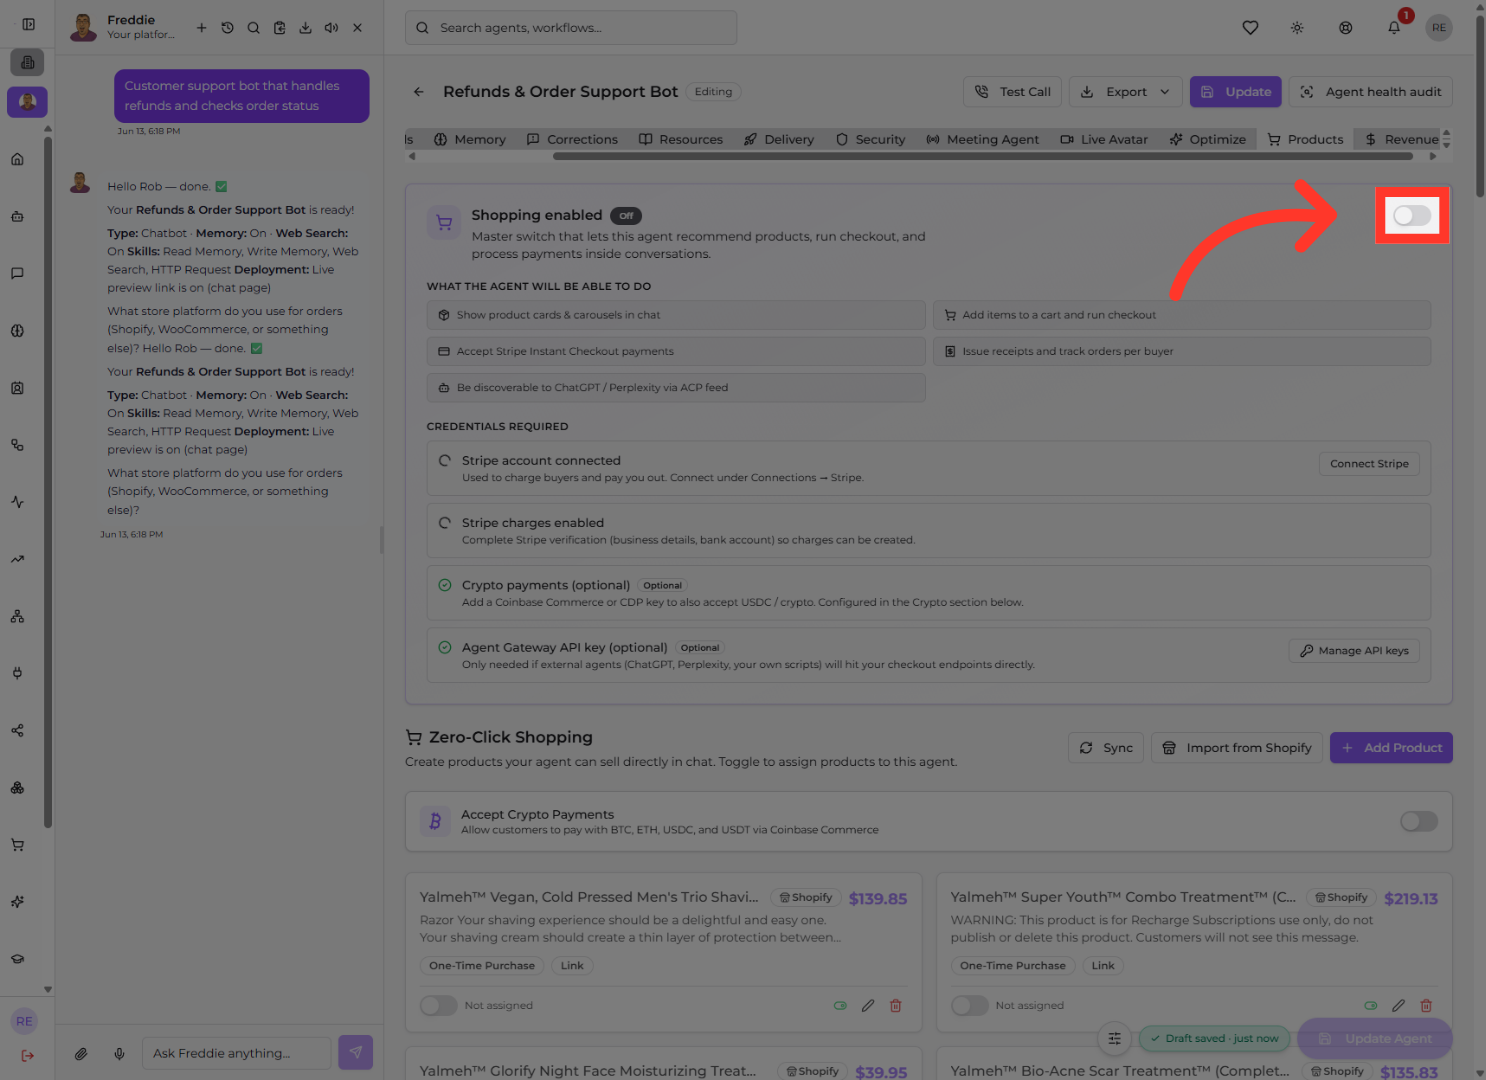Click the sliders icon beside Draft saved
Screen dimensions: 1486x1080
[x=1115, y=1039]
